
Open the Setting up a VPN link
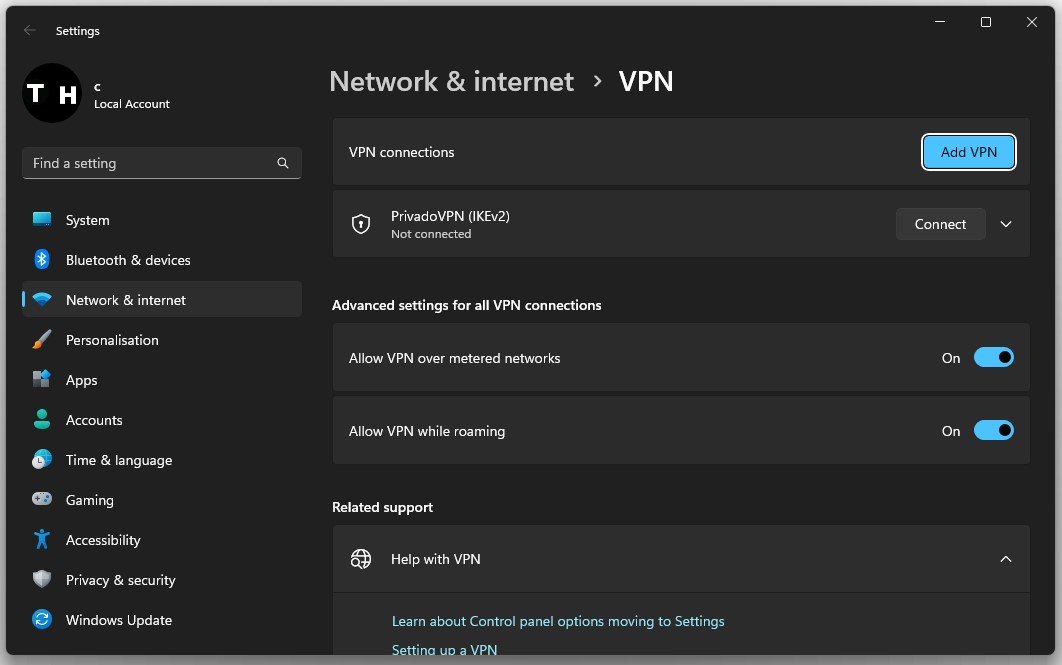[x=444, y=649]
